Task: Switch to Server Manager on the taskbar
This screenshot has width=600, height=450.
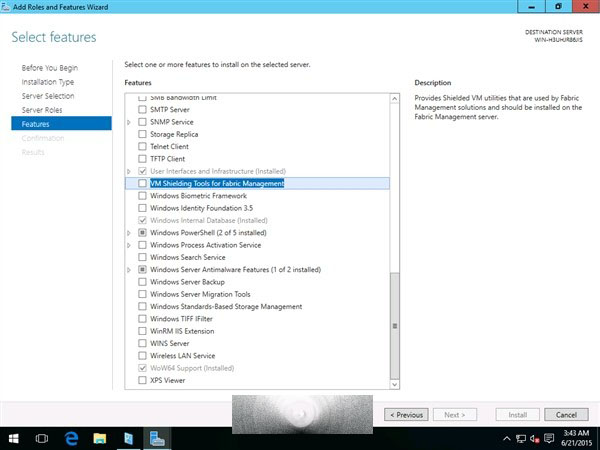Action: [157, 439]
